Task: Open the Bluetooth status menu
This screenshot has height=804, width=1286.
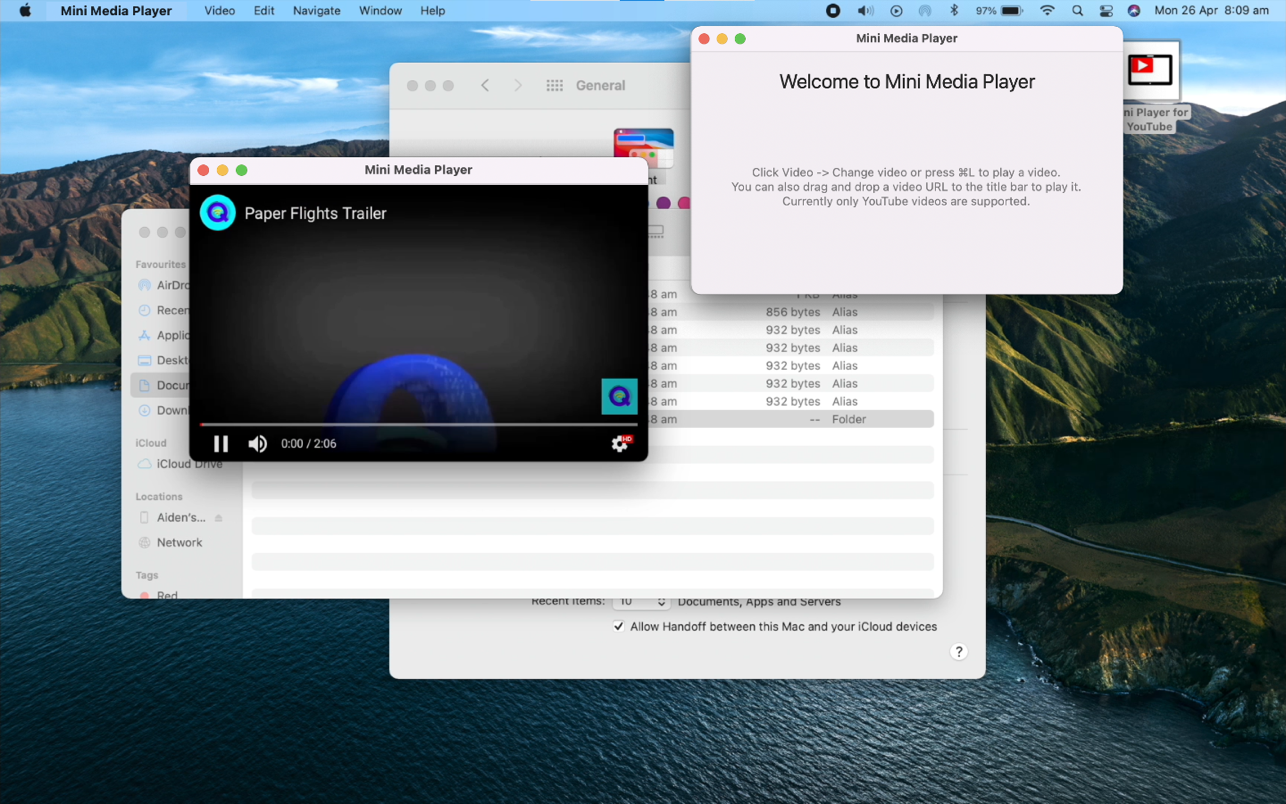Action: click(954, 11)
